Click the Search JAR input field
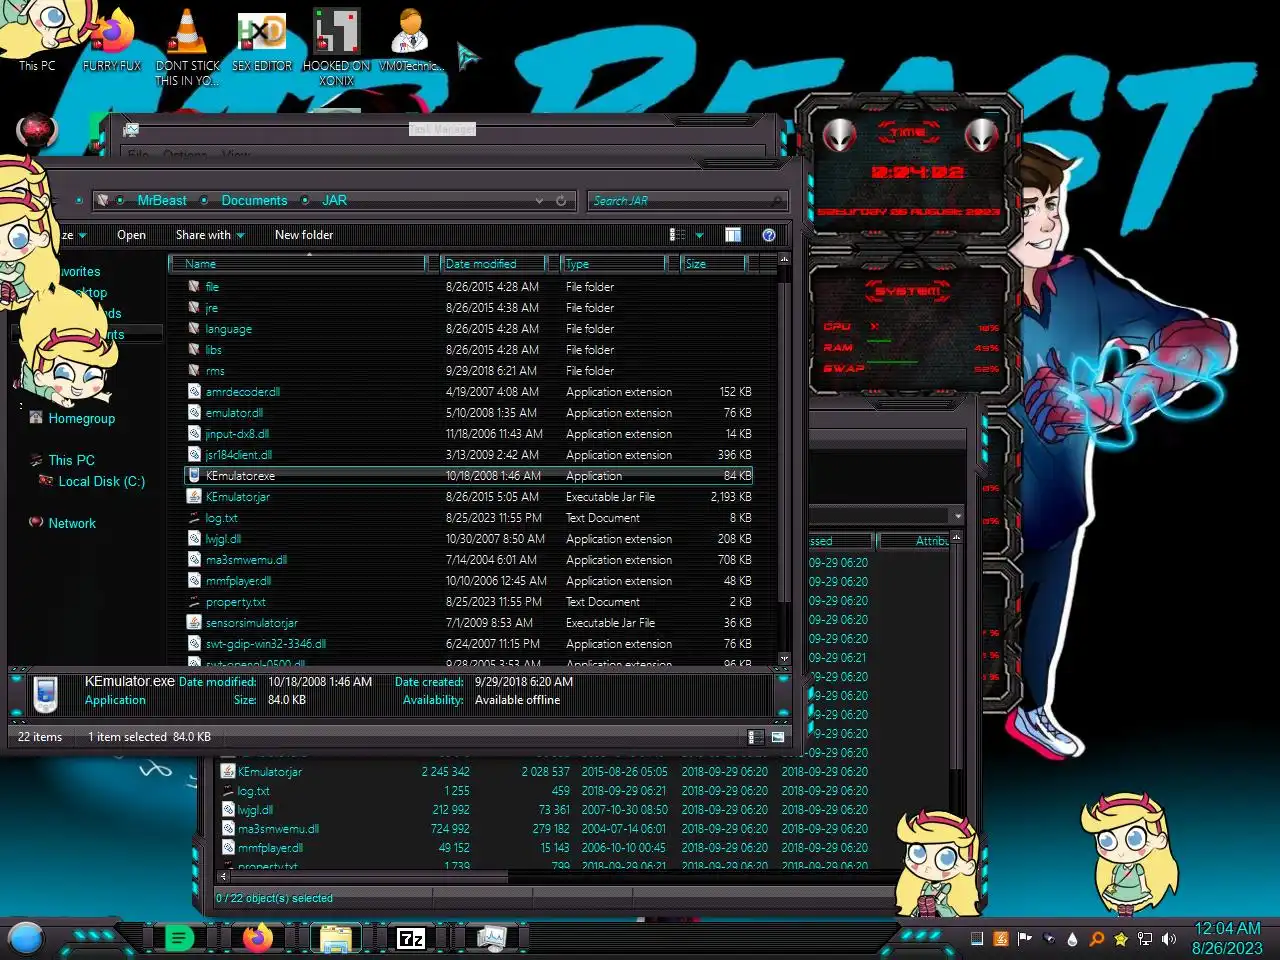 pyautogui.click(x=686, y=201)
